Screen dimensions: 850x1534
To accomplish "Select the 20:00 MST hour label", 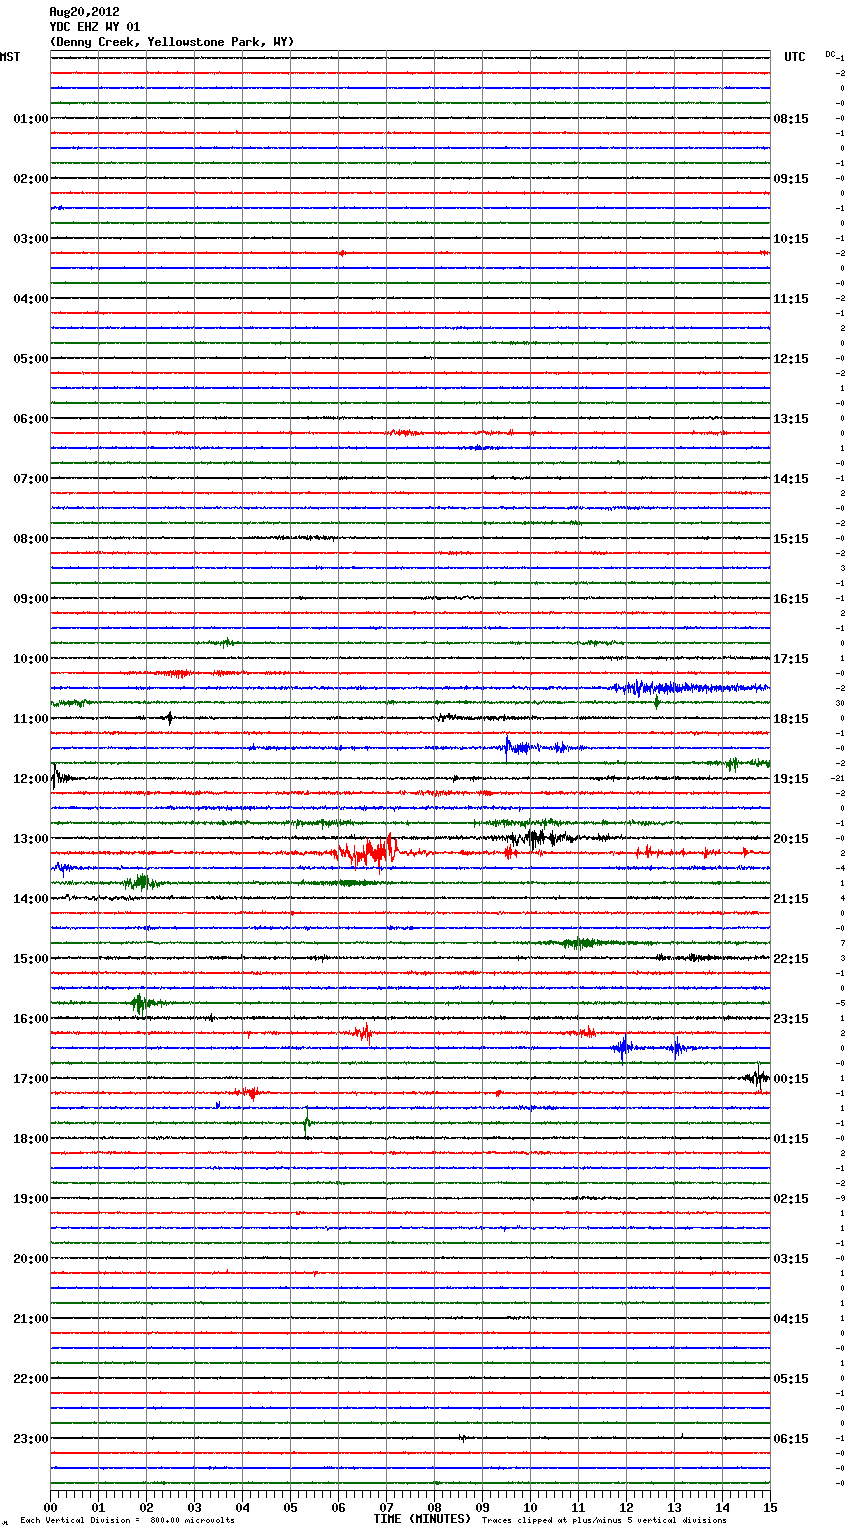I will point(31,1259).
